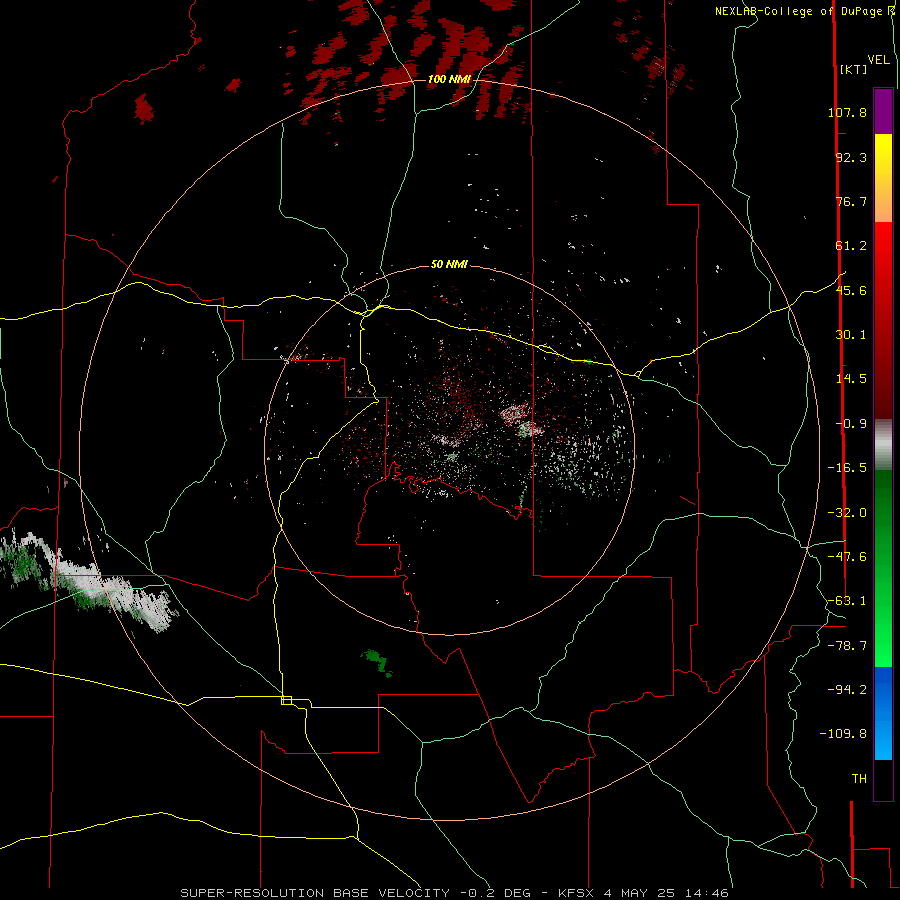900x900 pixels.
Task: Click the [KT] units label
Action: click(x=854, y=69)
